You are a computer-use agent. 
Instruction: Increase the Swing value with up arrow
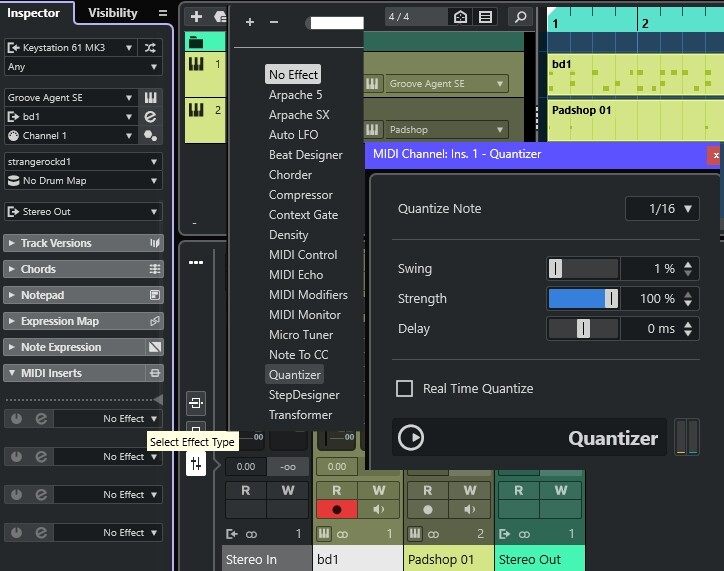(688, 264)
